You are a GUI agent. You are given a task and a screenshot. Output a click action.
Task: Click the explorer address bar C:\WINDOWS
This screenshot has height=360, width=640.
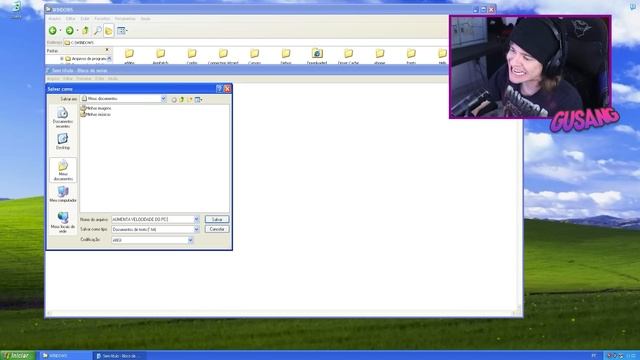click(255, 42)
